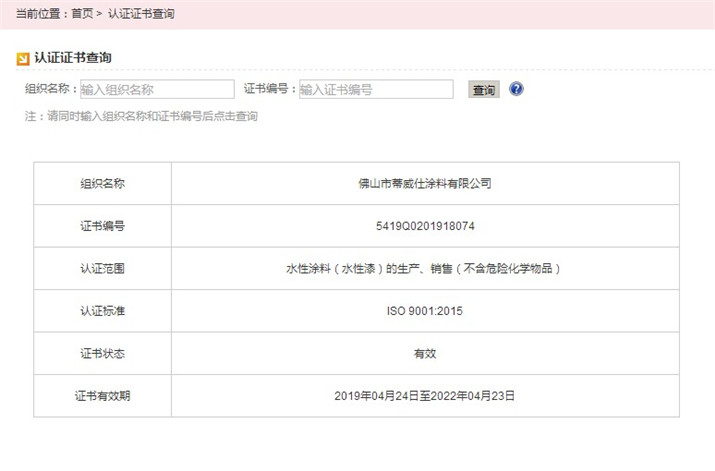Click the certificate status value 有效

pos(425,353)
